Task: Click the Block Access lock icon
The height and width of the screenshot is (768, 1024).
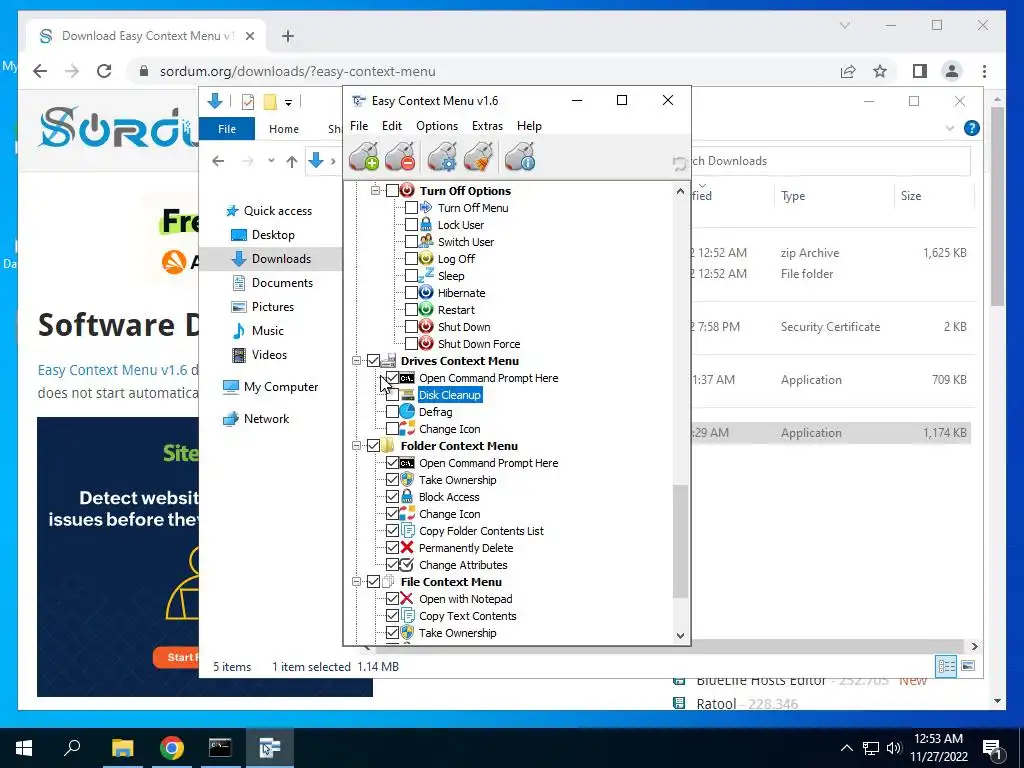Action: point(407,496)
